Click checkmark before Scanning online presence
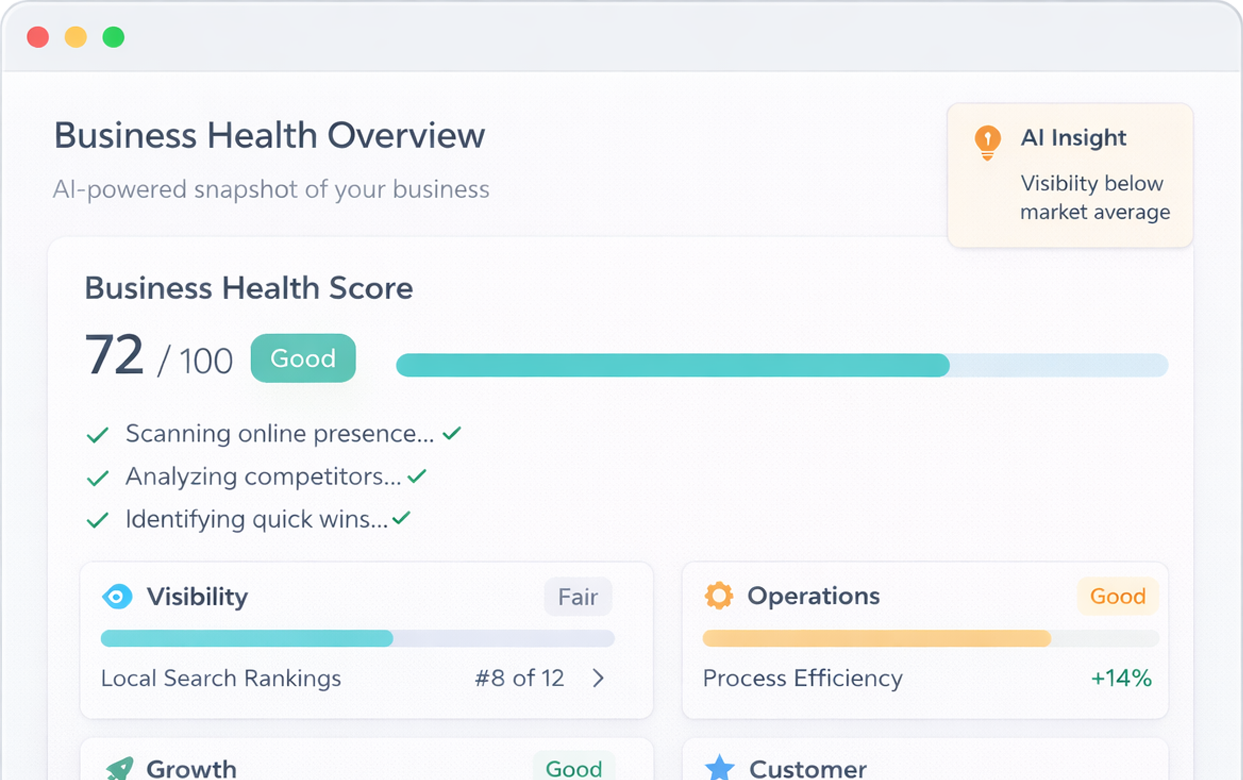 tap(97, 435)
